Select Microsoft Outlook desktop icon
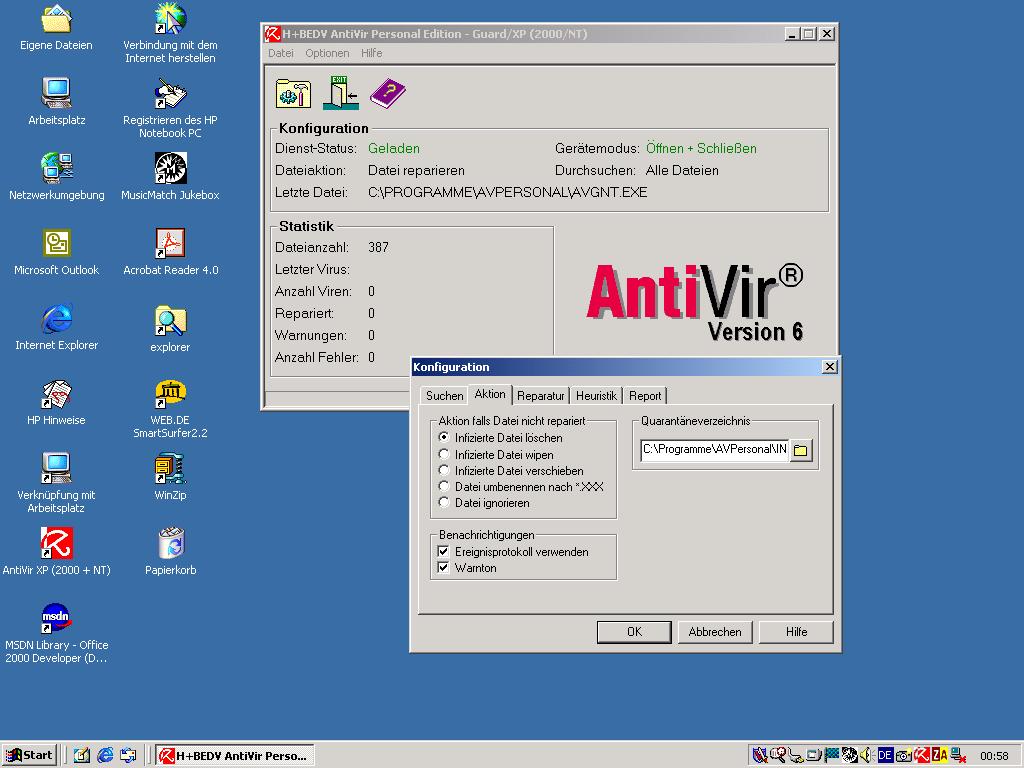1024x768 pixels. coord(56,252)
